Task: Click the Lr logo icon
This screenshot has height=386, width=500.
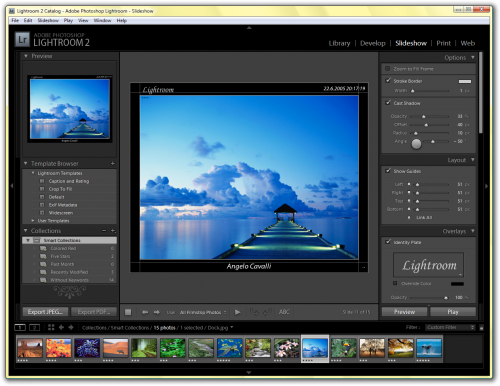Action: point(22,40)
